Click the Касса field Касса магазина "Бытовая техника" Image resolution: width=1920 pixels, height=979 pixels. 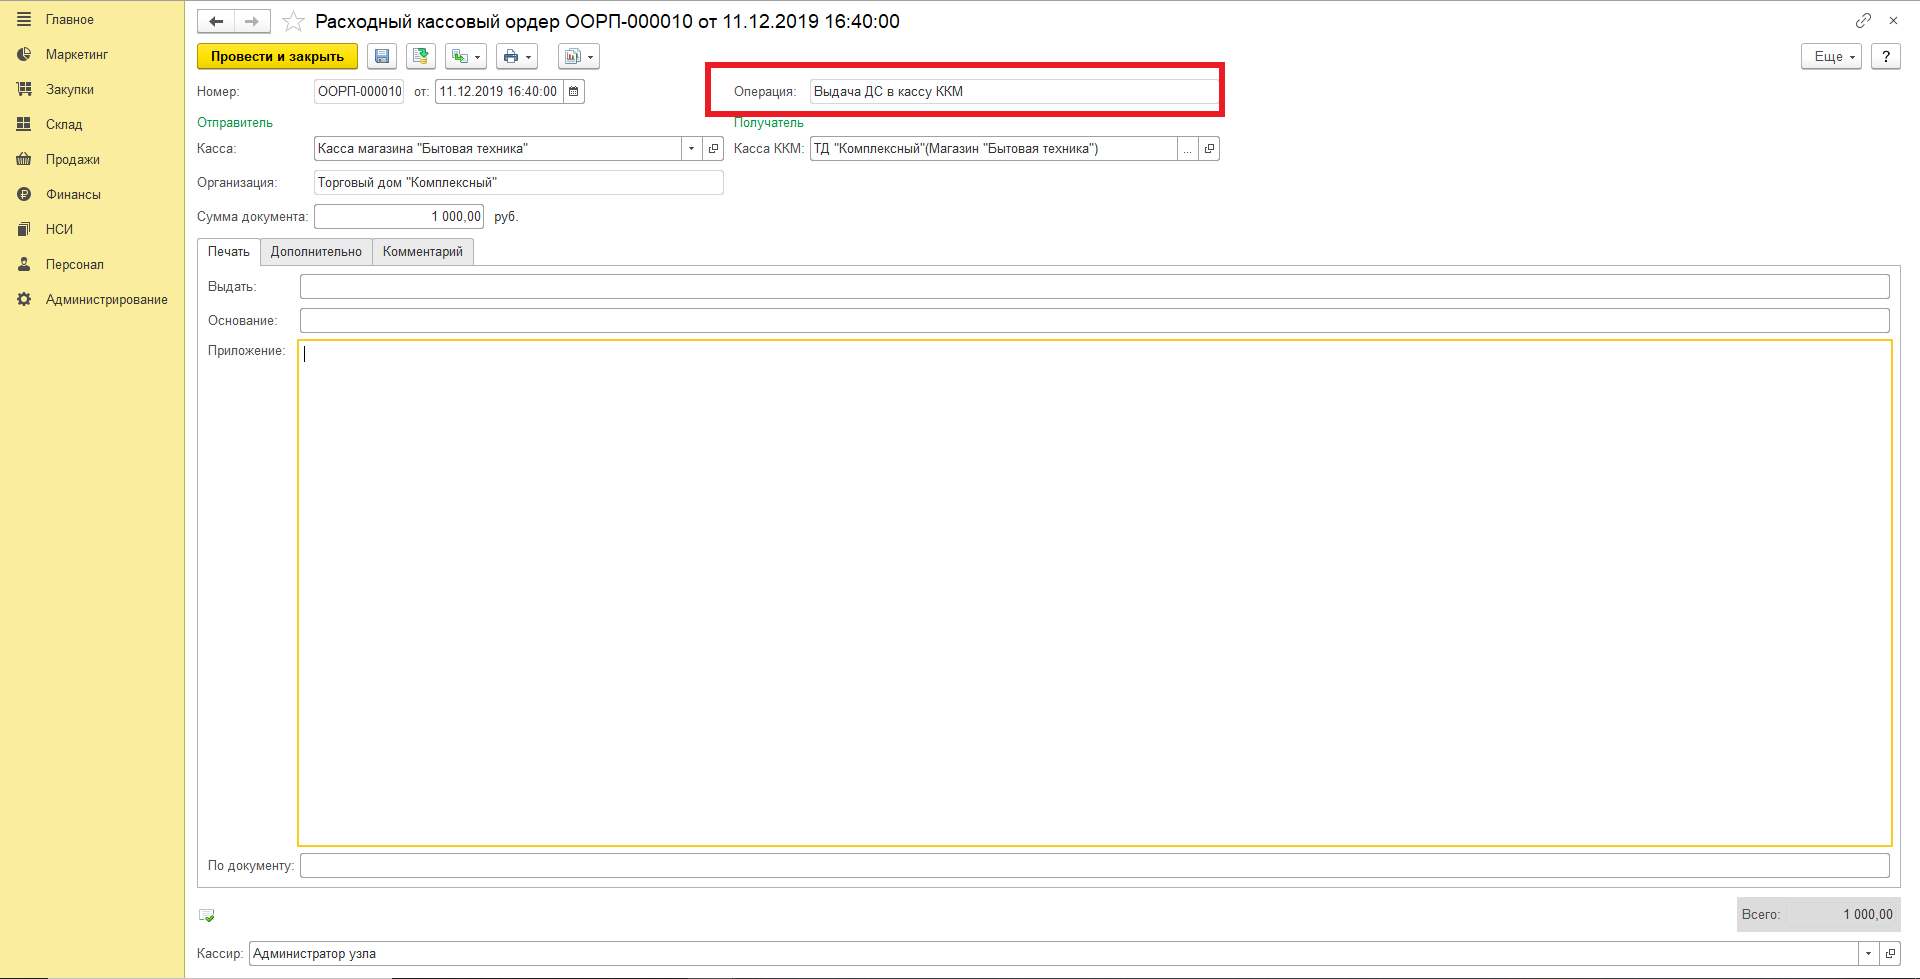[498, 149]
